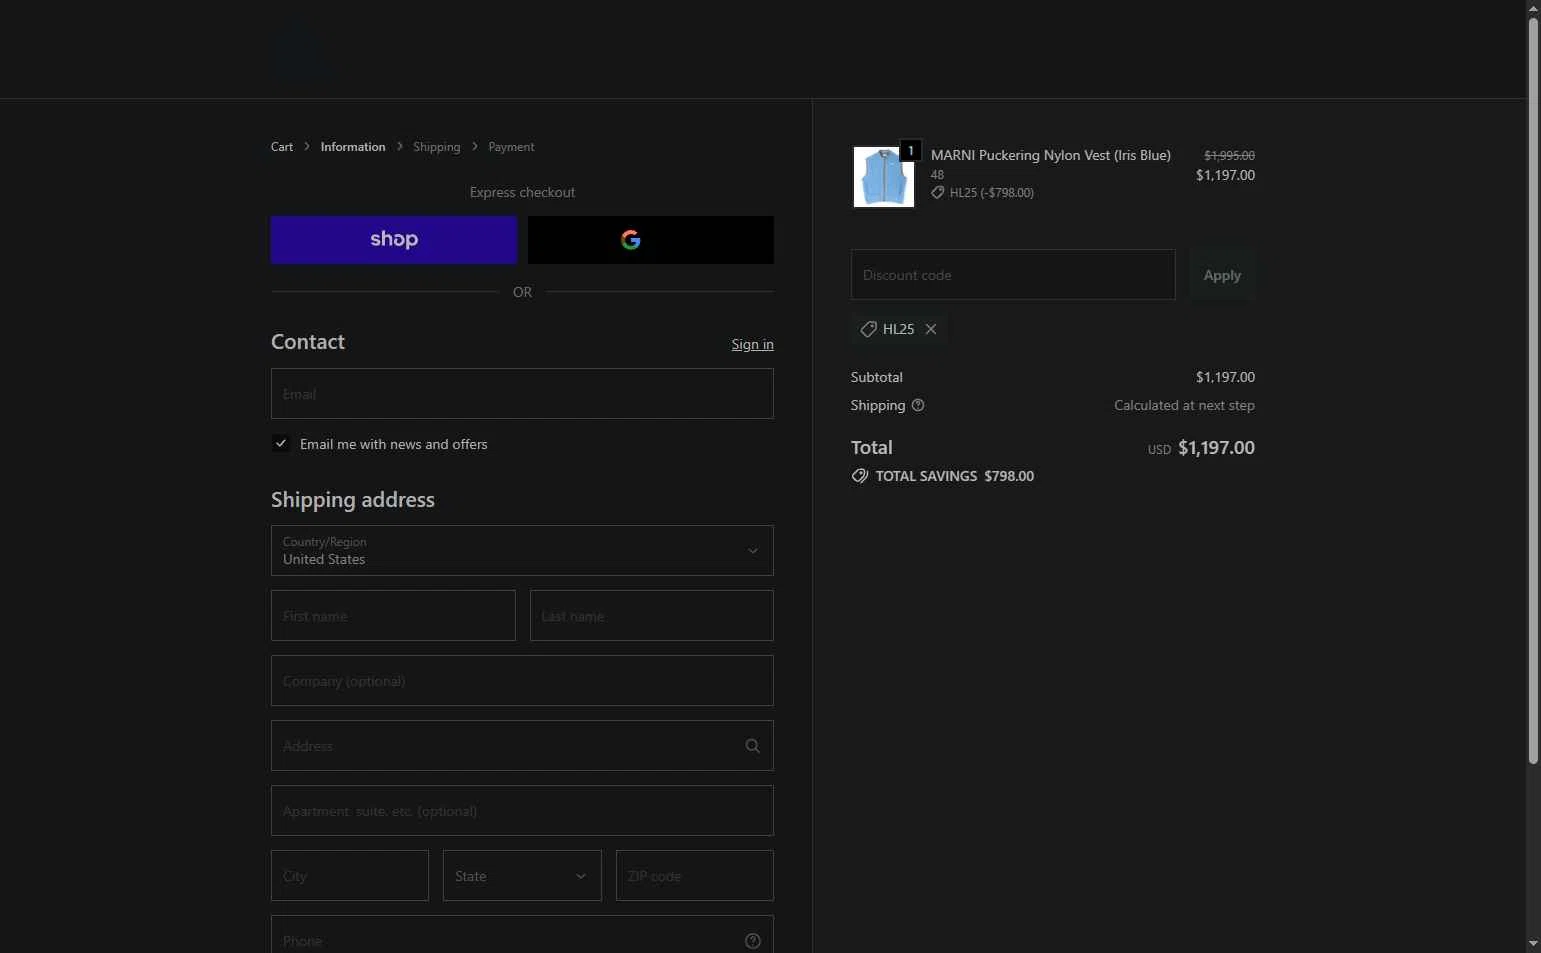Image resolution: width=1541 pixels, height=953 pixels.
Task: Focus the First name field
Action: coord(393,616)
